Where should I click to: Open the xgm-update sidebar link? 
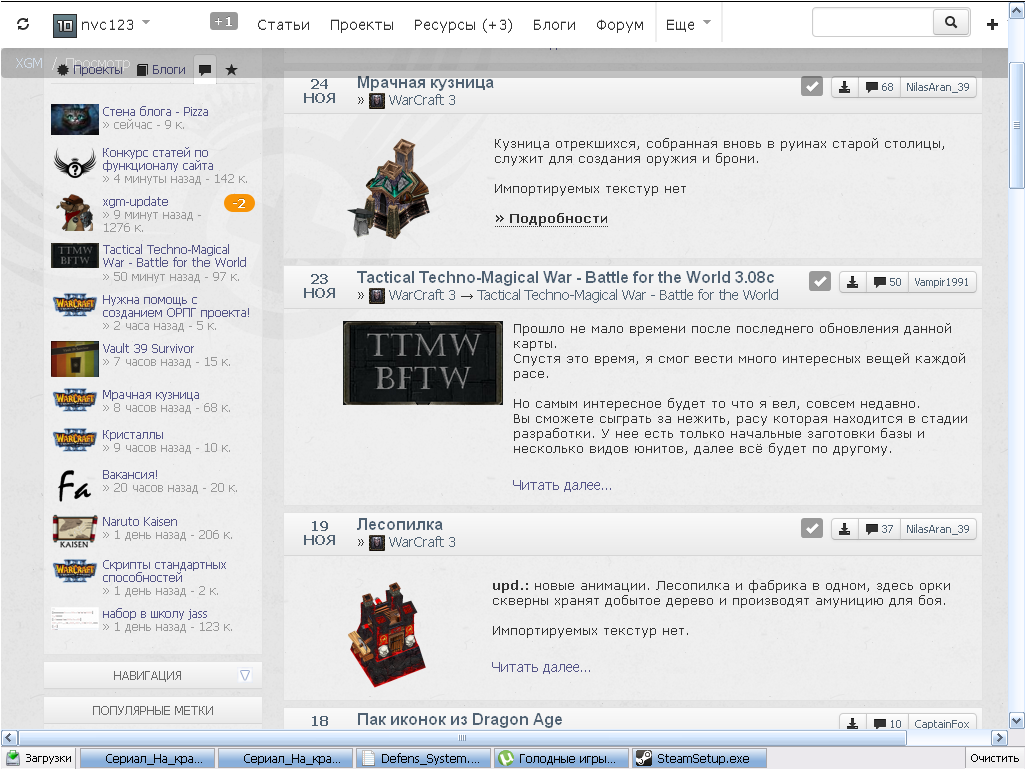135,201
